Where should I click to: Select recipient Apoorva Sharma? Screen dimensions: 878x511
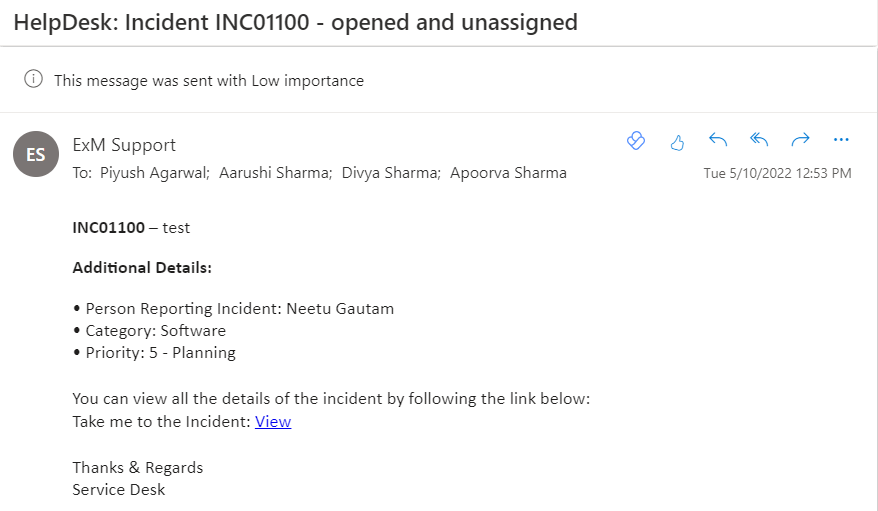[508, 173]
